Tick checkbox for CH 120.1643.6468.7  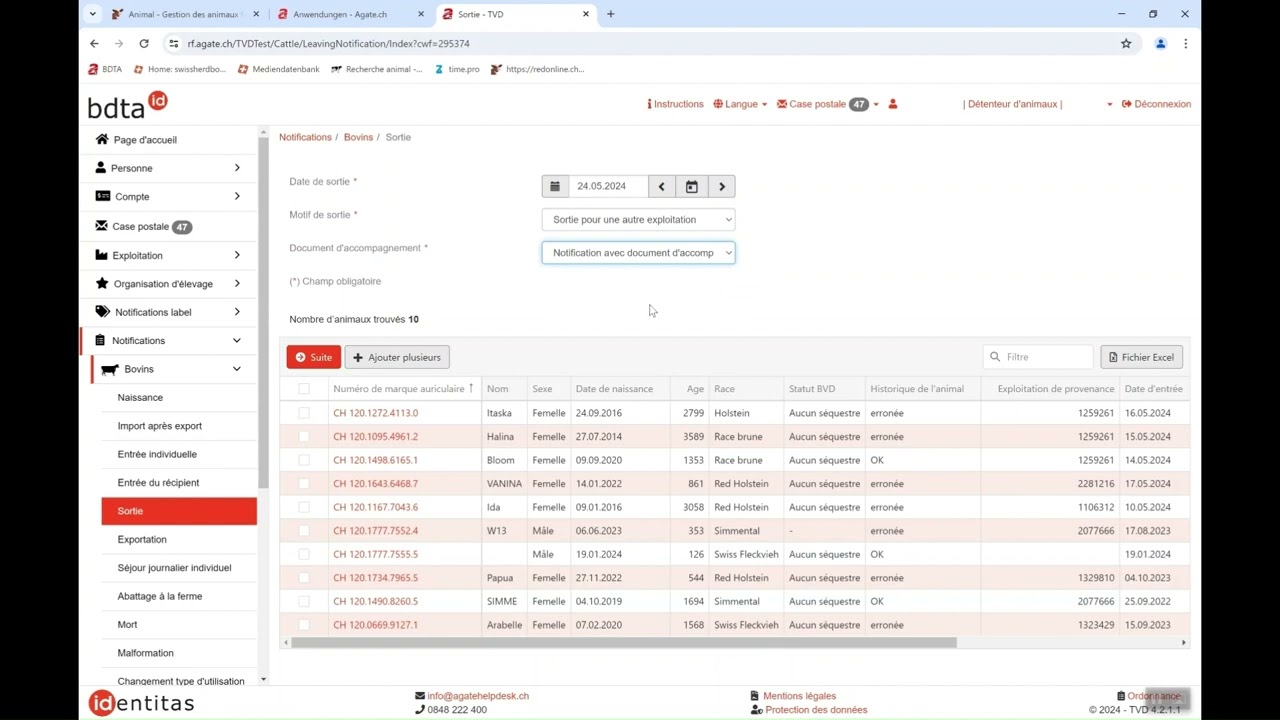304,484
